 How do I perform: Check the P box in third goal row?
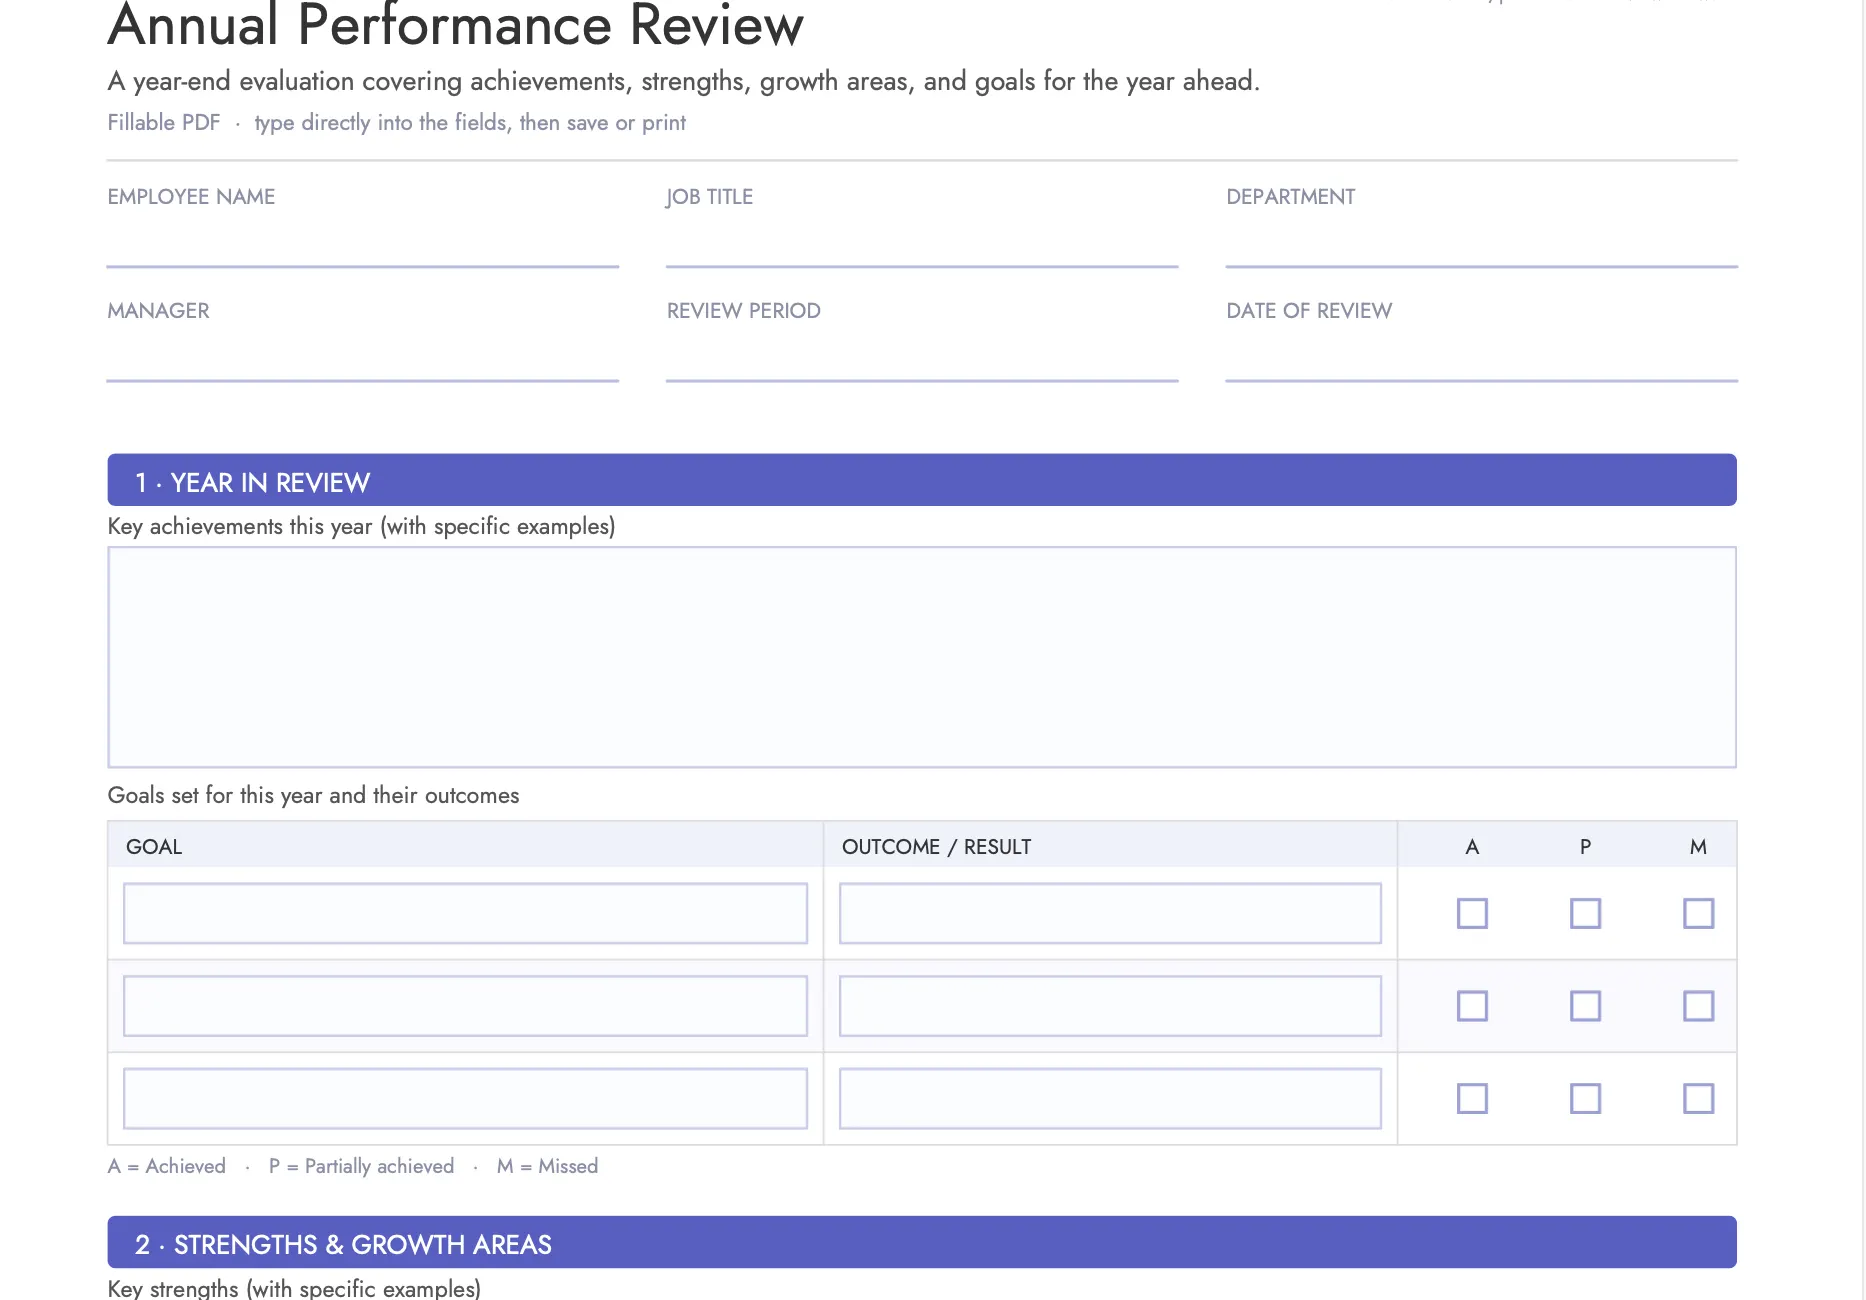(1585, 1098)
